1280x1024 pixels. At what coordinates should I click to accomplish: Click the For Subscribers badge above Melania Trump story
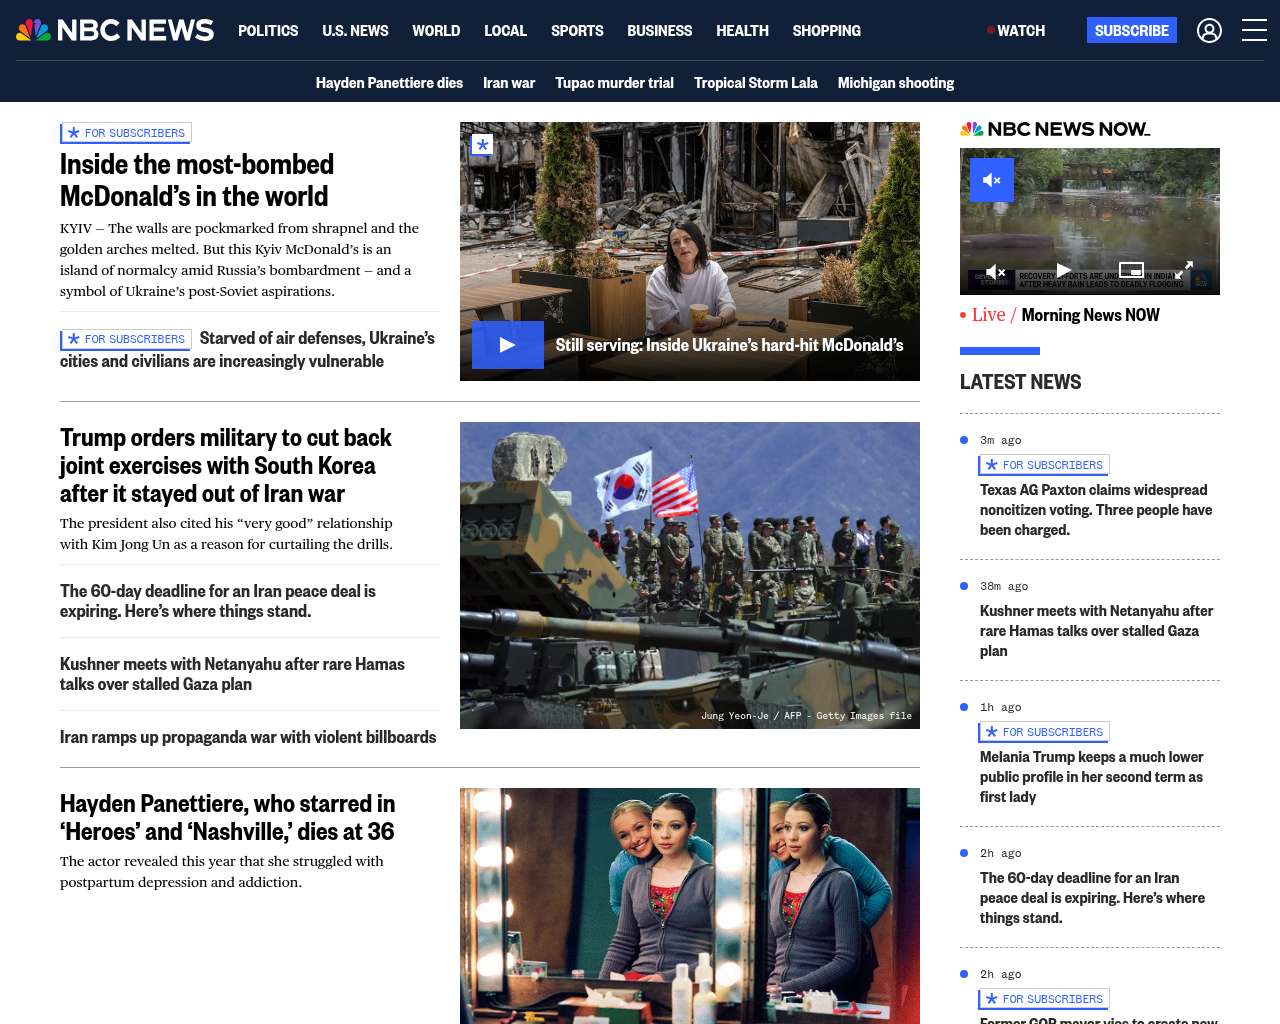tap(1044, 732)
